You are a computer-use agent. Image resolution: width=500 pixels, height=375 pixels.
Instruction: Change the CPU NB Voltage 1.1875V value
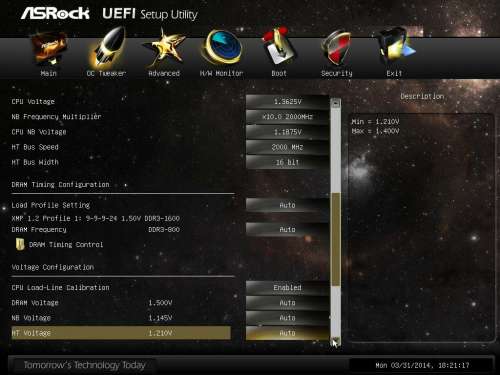coord(287,132)
